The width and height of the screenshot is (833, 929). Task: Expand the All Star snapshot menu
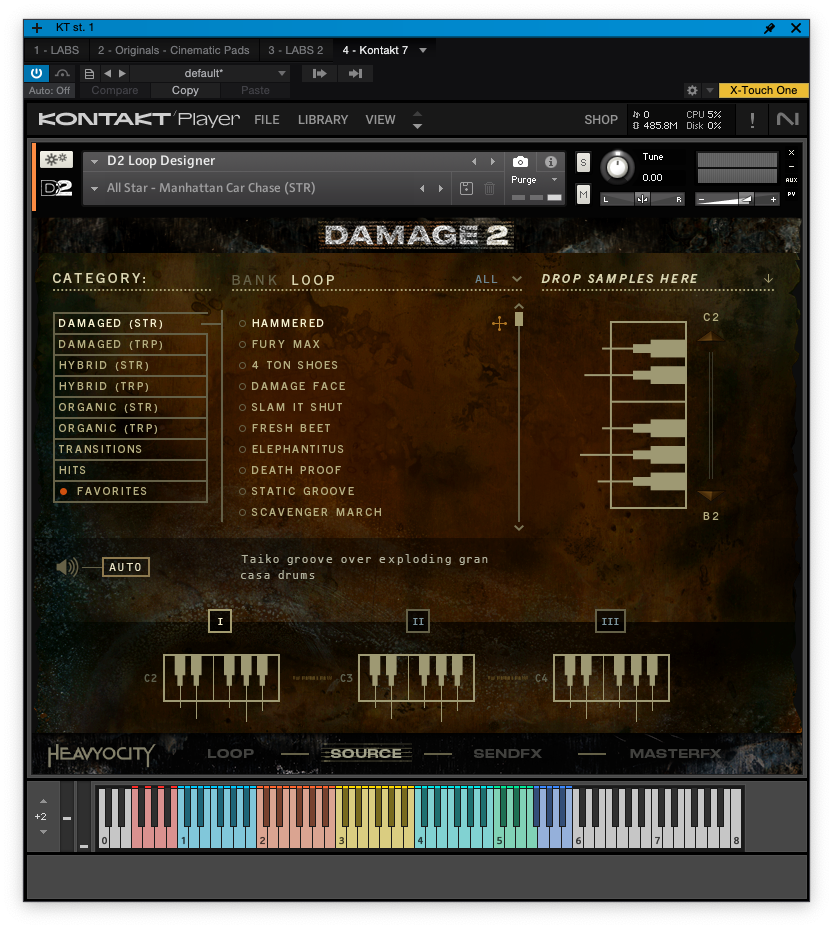[94, 188]
